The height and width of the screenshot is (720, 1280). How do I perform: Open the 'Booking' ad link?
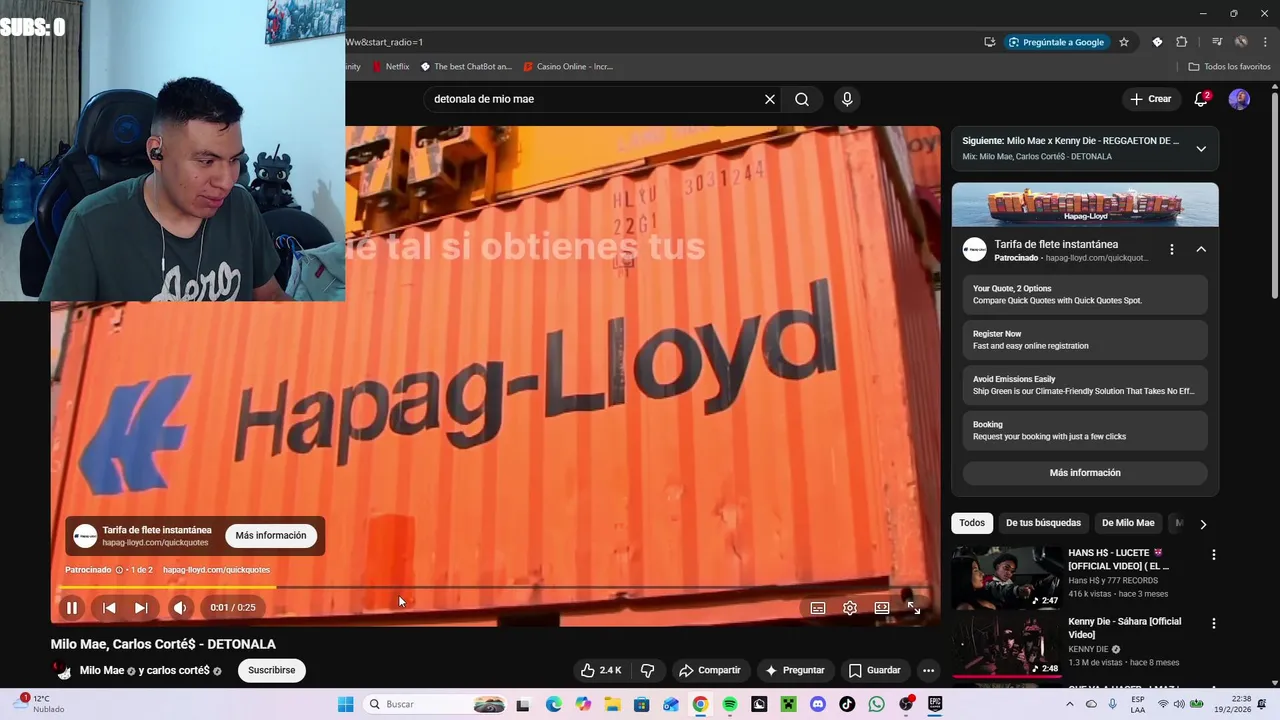tap(1085, 431)
